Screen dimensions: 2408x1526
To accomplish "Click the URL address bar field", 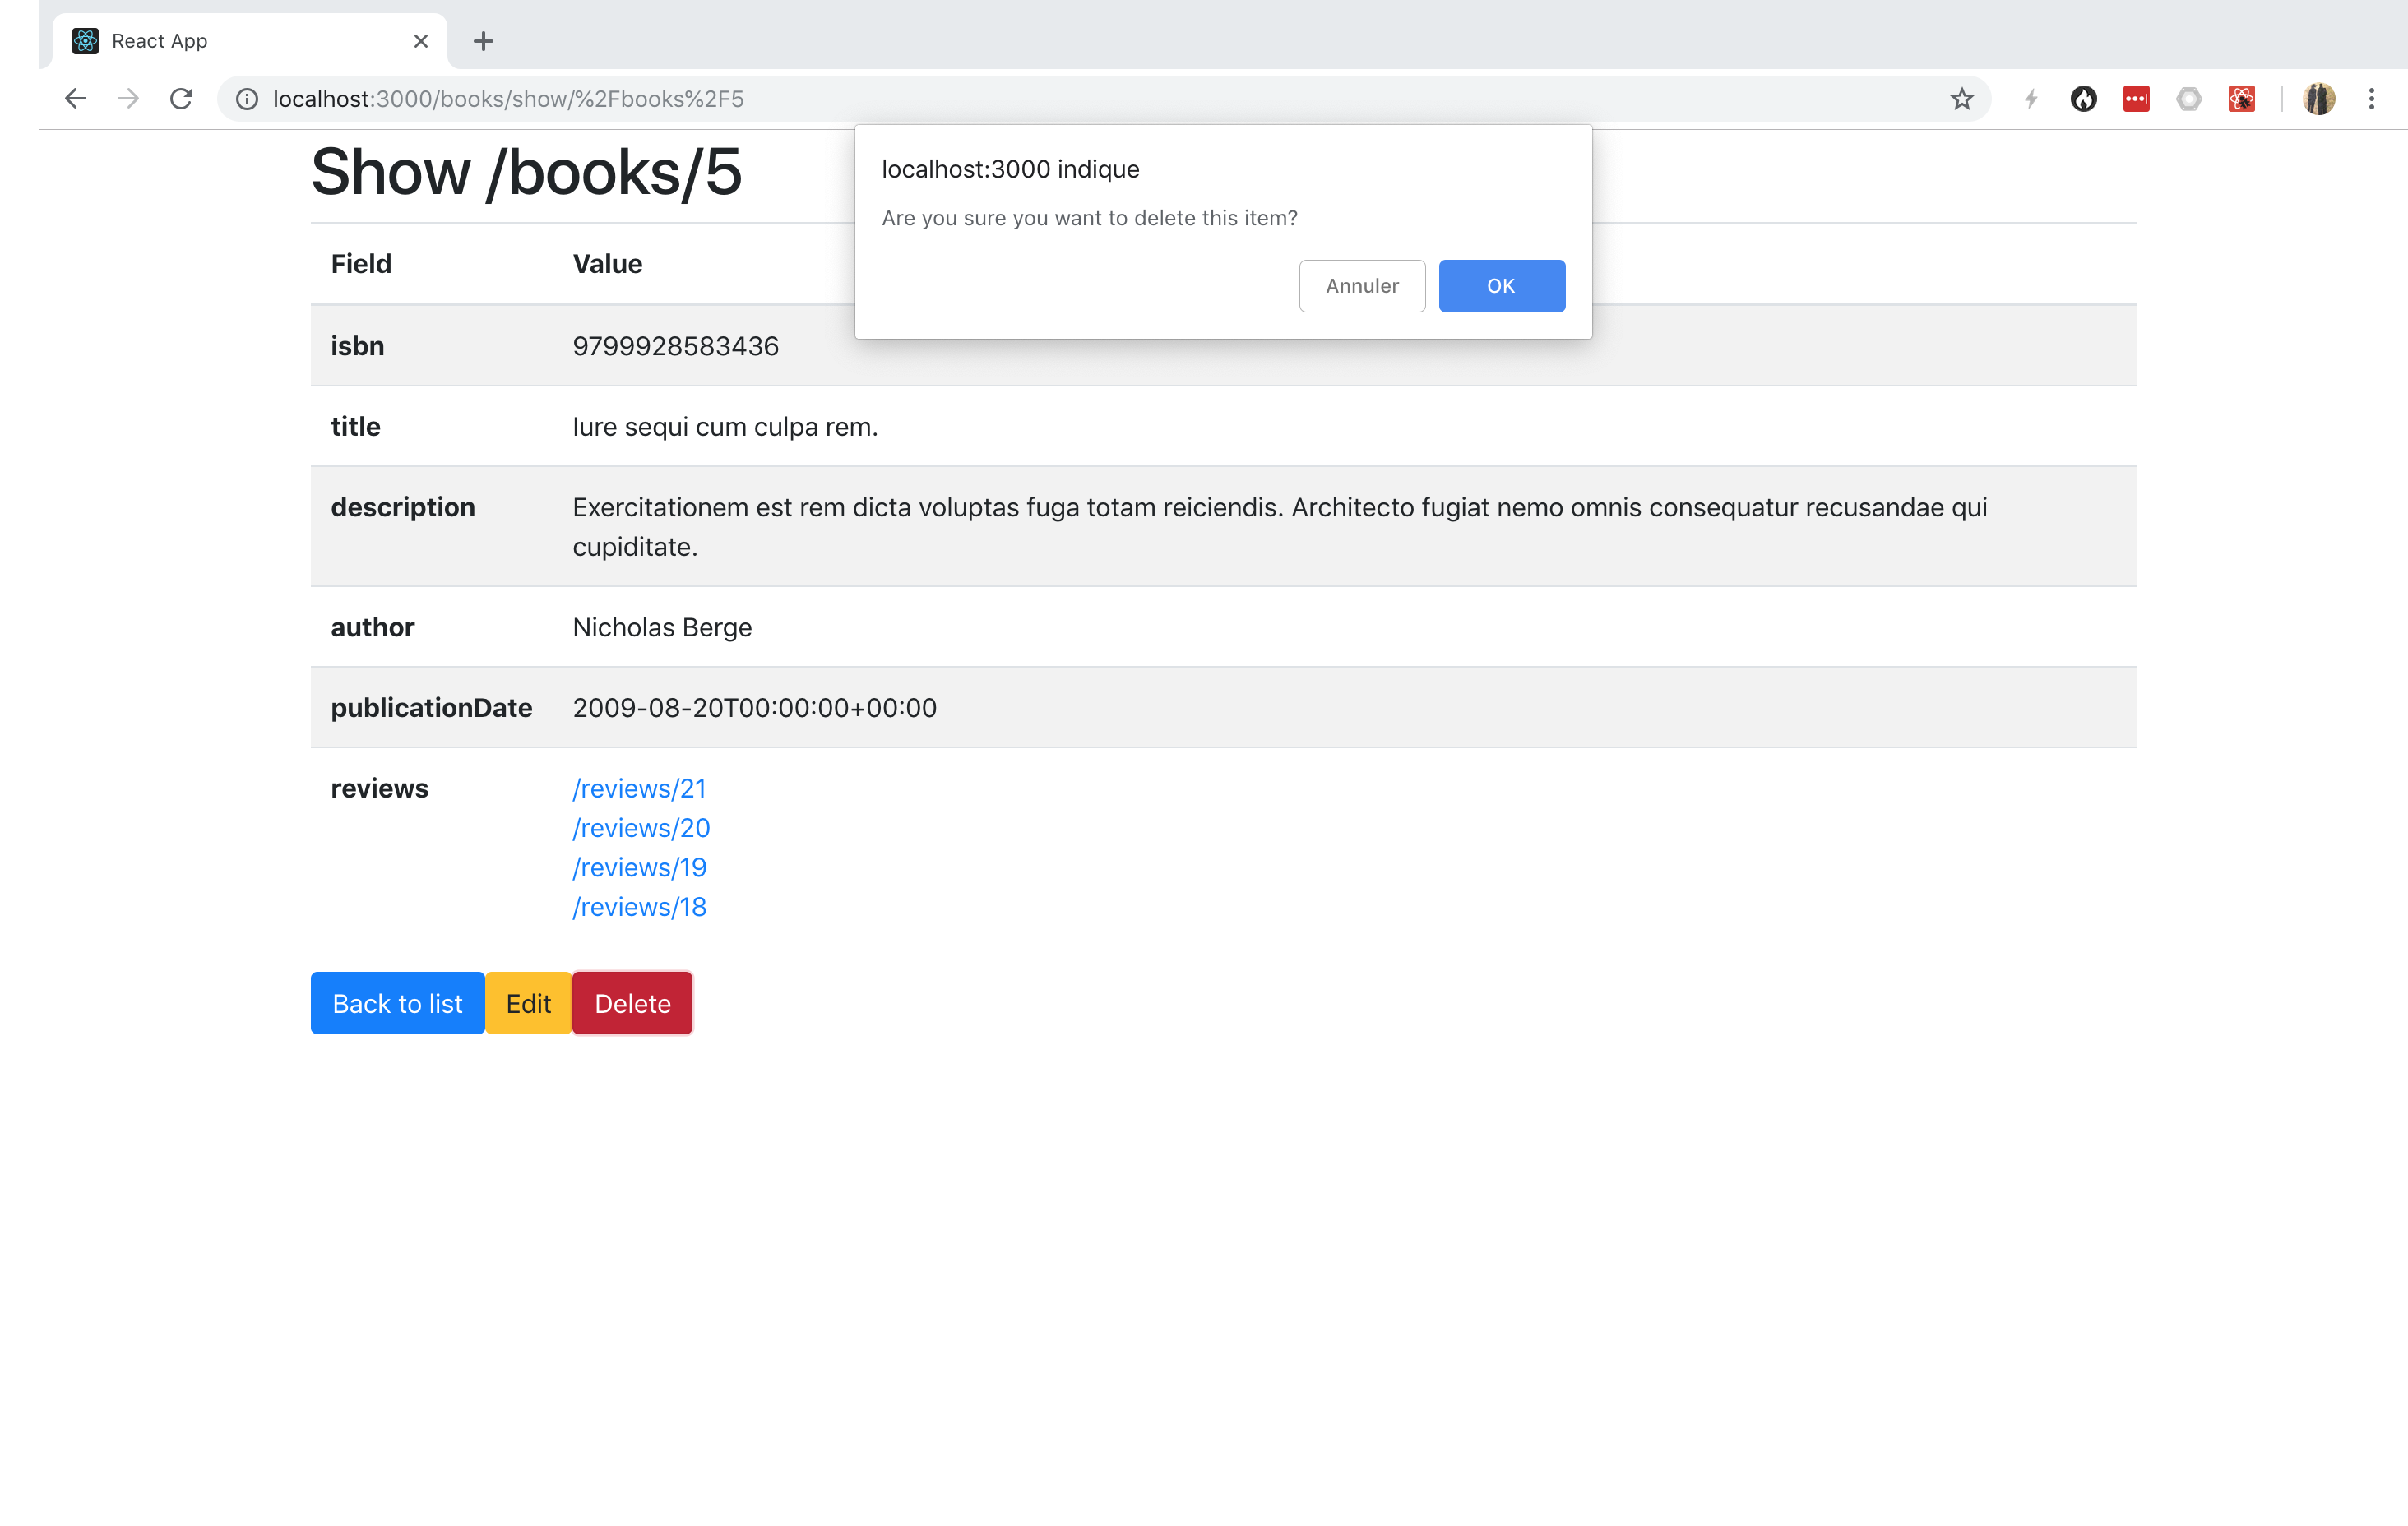I will [1000, 99].
